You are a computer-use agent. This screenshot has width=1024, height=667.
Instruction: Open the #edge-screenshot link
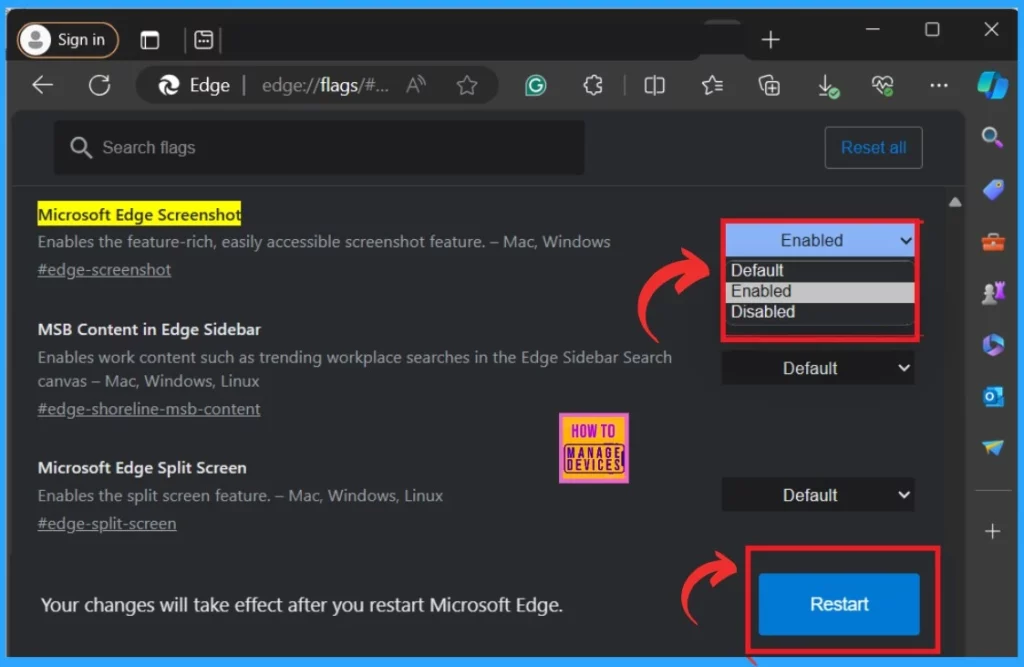click(104, 270)
